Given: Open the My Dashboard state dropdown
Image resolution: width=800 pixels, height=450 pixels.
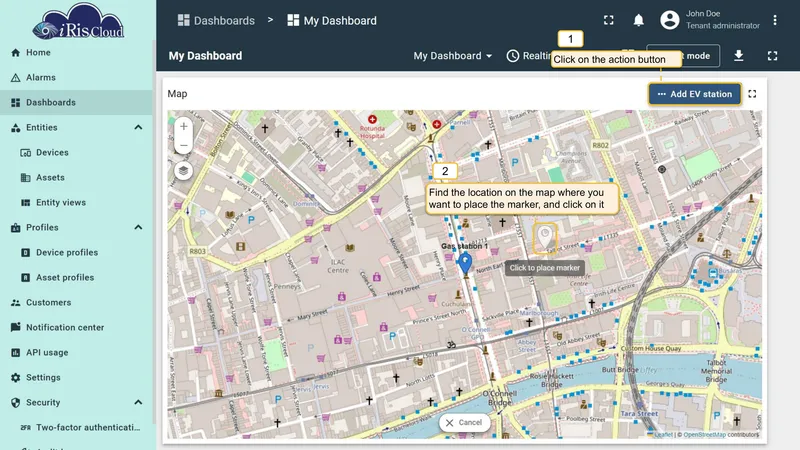Looking at the screenshot, I should 453,56.
